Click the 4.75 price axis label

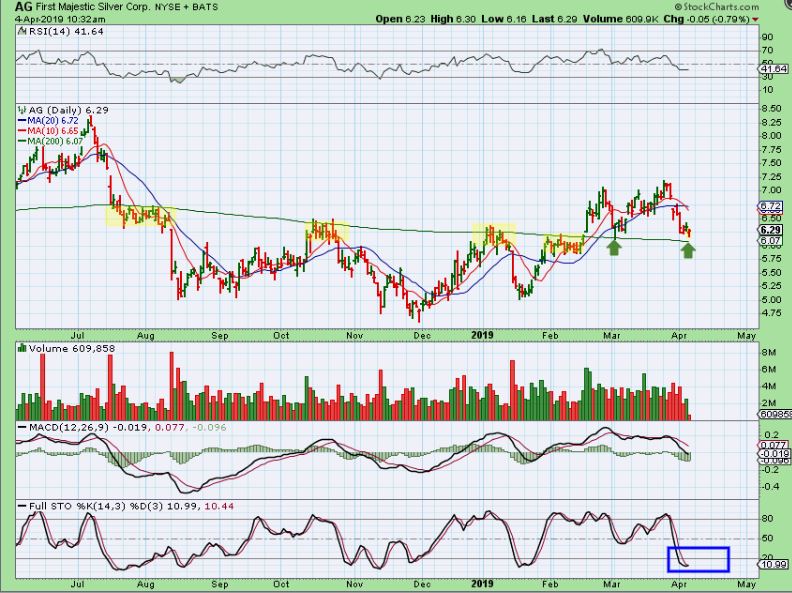pos(771,313)
